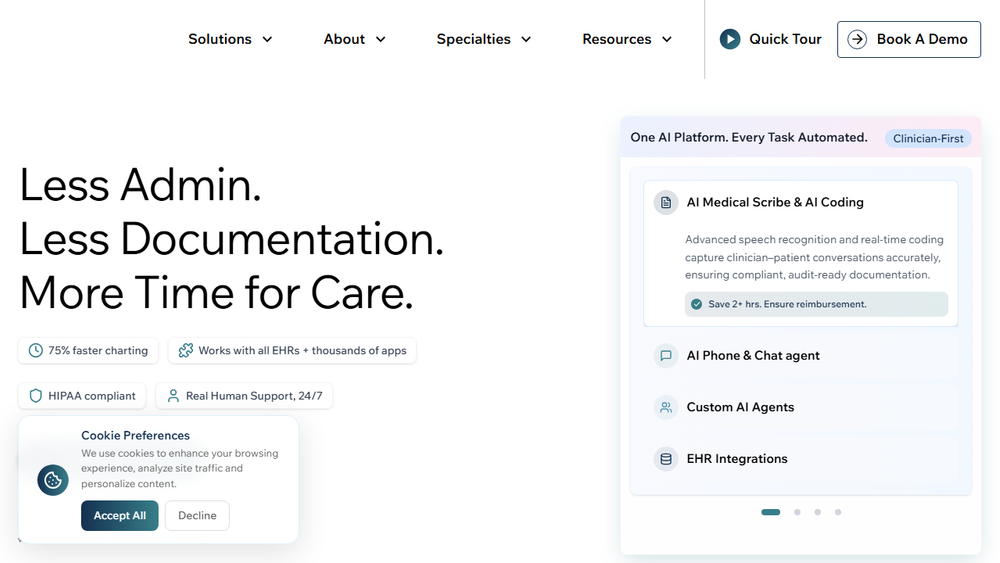Screen dimensions: 1000x563
Task: Click the Advanced speech recognition description paragraph
Action: click(814, 258)
